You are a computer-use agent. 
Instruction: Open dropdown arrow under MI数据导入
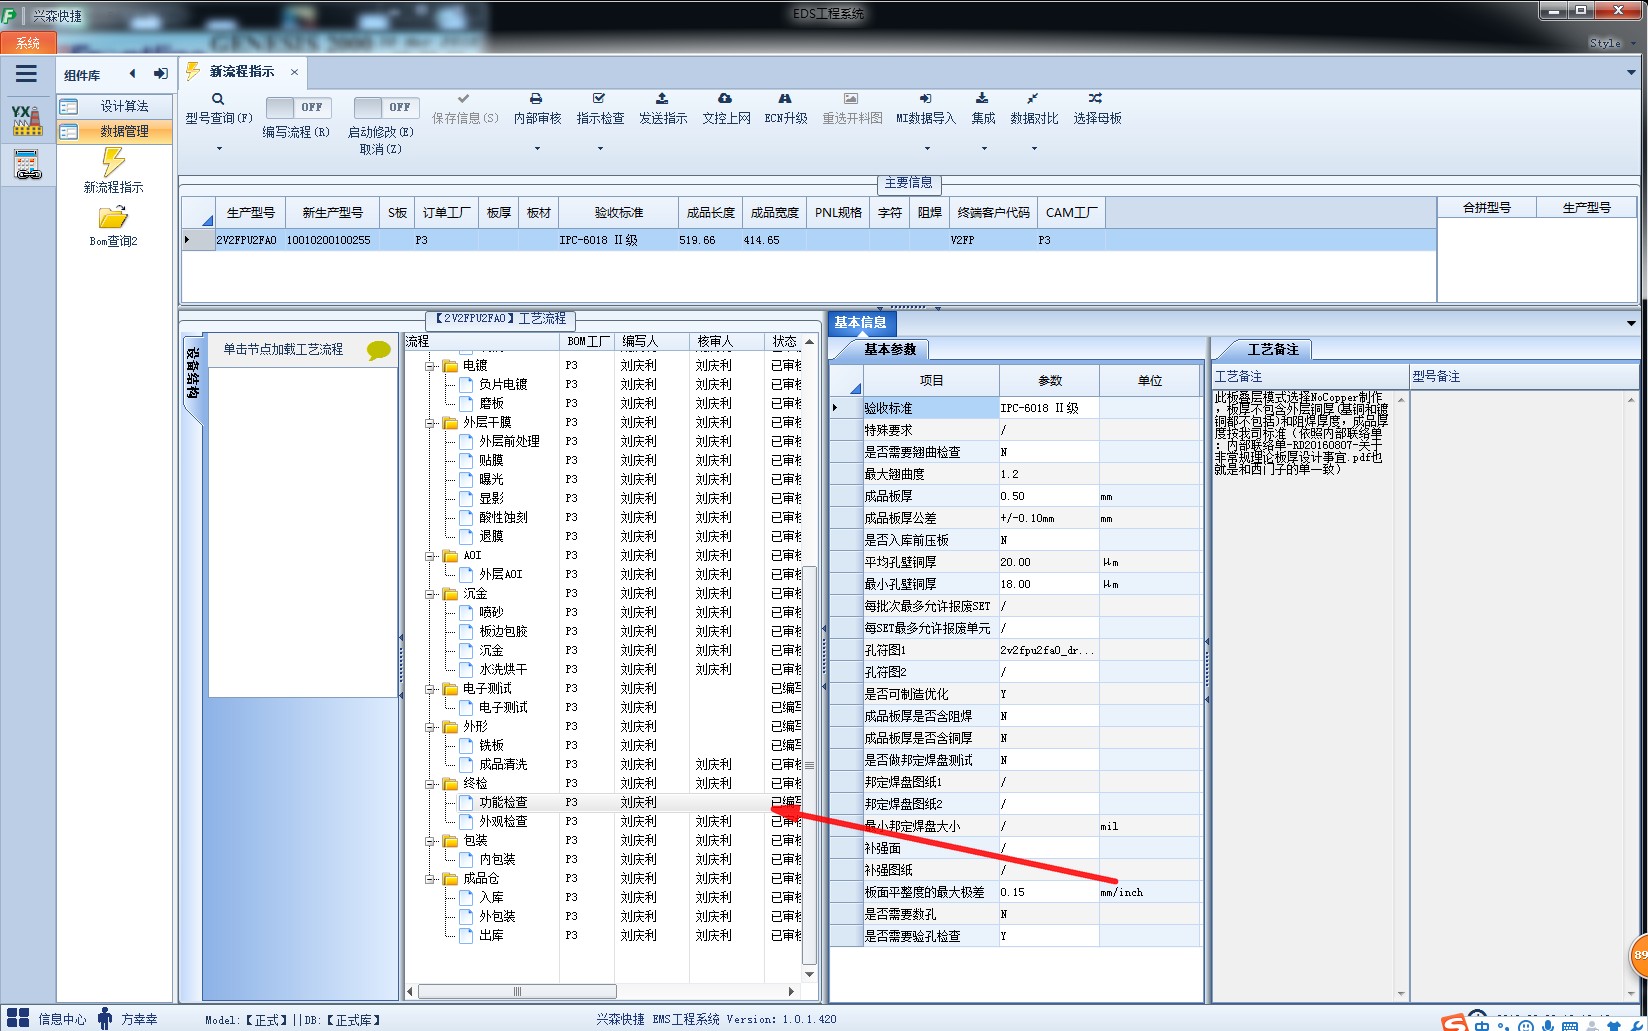(927, 149)
